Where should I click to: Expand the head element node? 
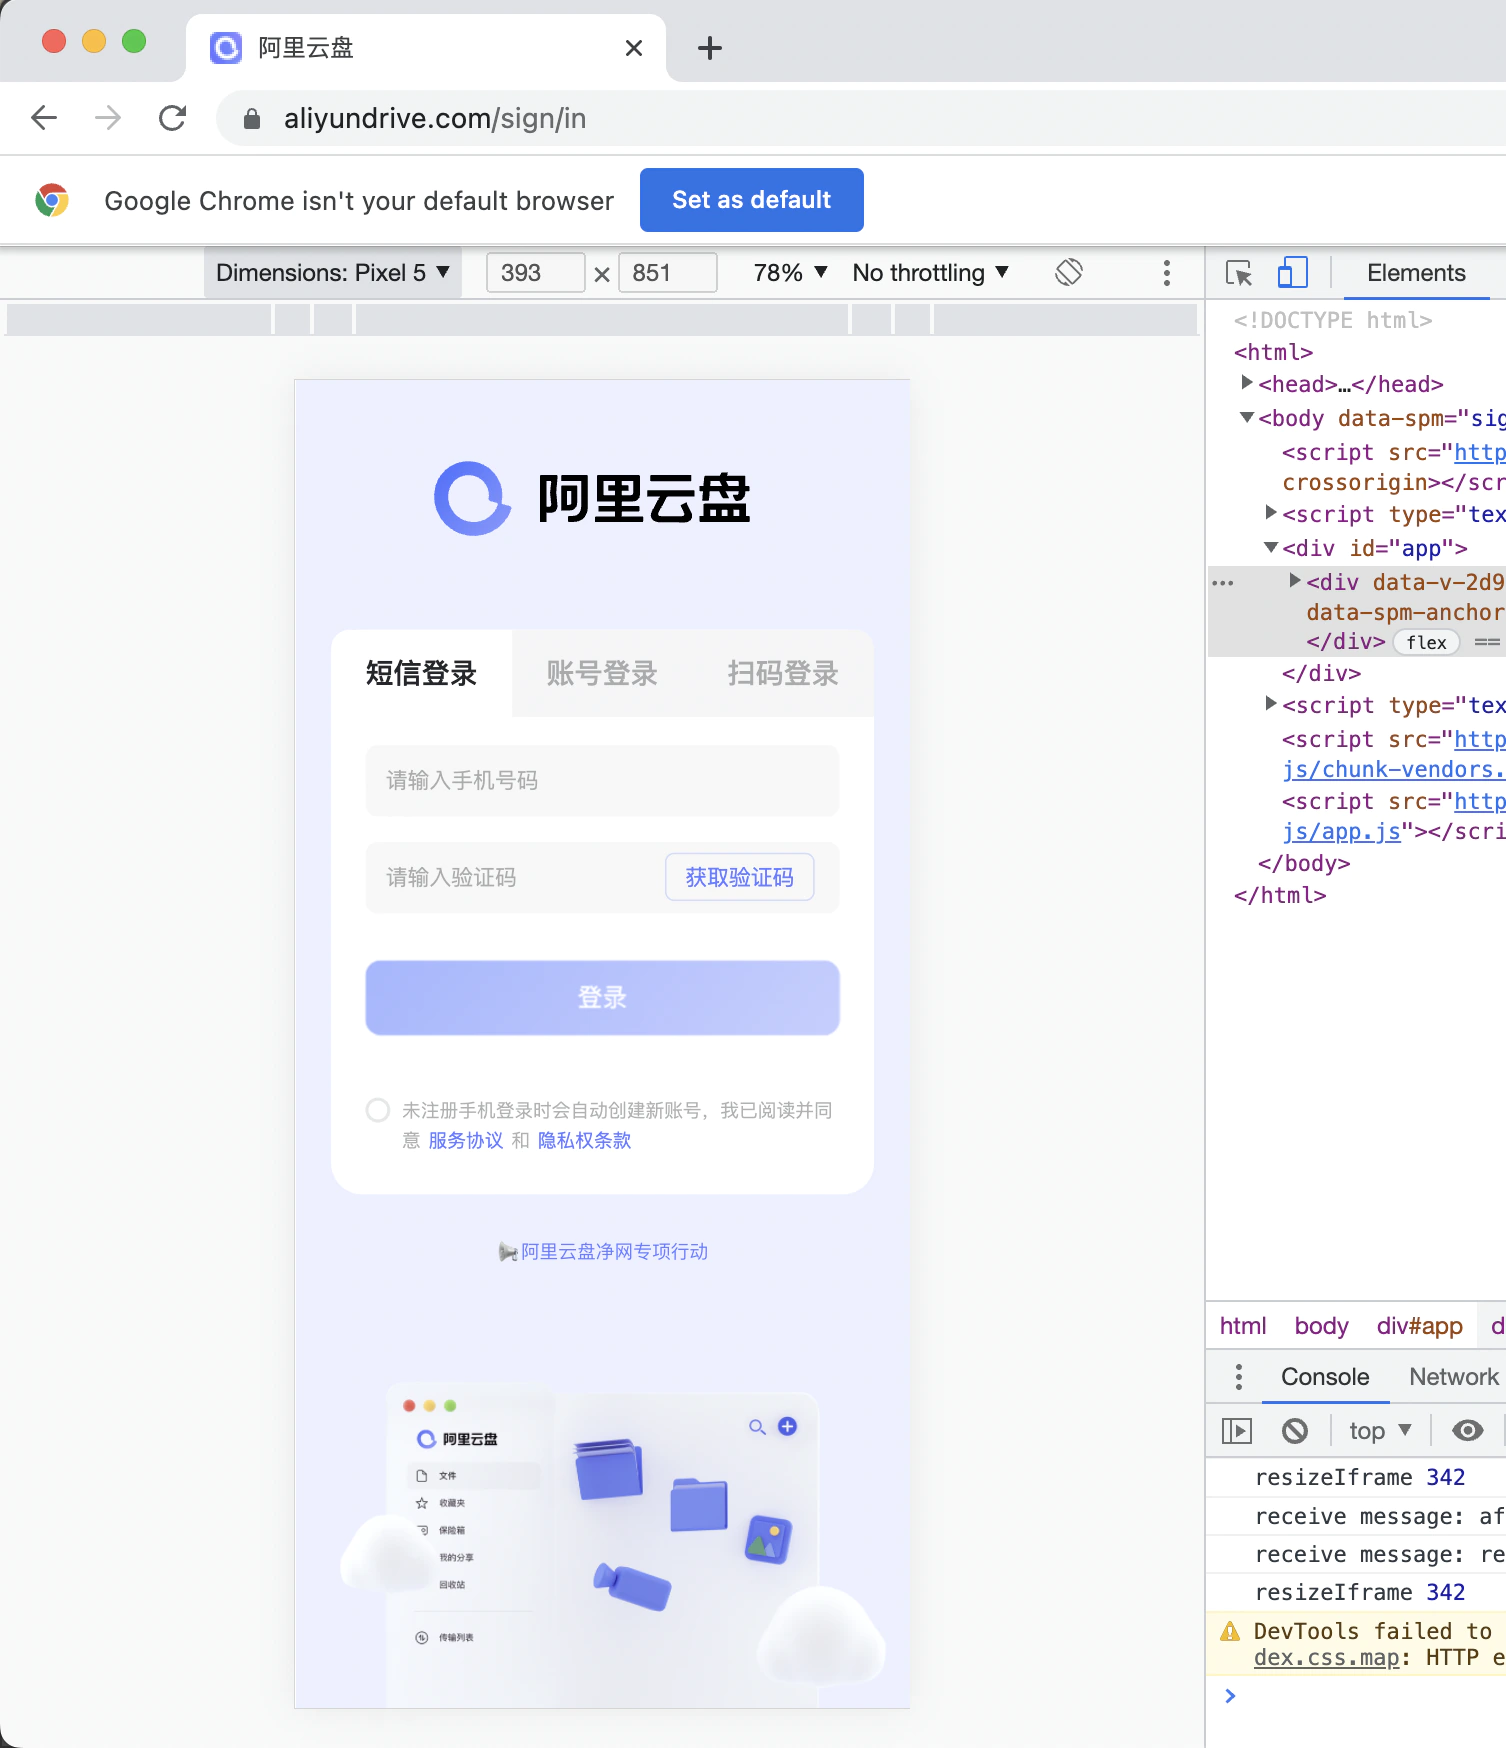coord(1247,383)
